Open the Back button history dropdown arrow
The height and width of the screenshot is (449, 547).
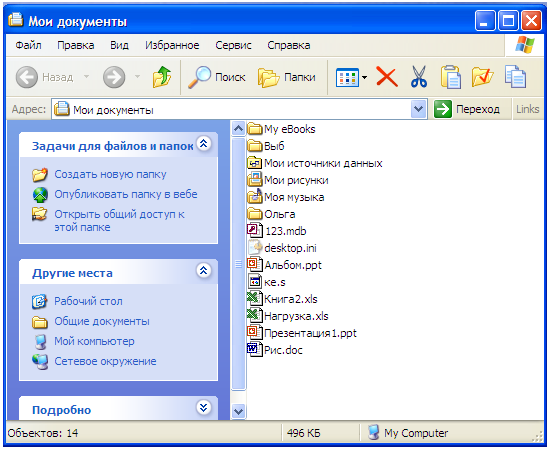coord(87,77)
